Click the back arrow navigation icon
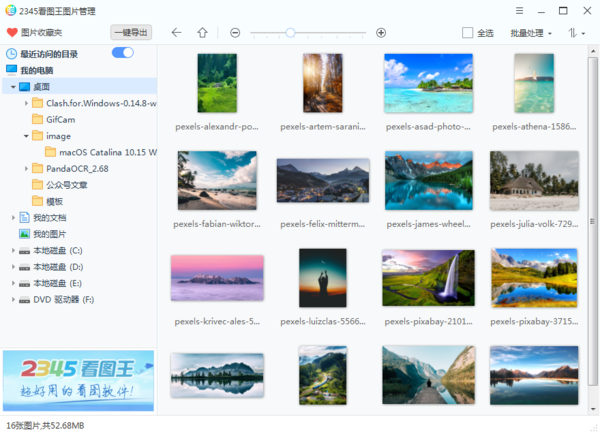Image resolution: width=600 pixels, height=434 pixels. click(x=177, y=33)
